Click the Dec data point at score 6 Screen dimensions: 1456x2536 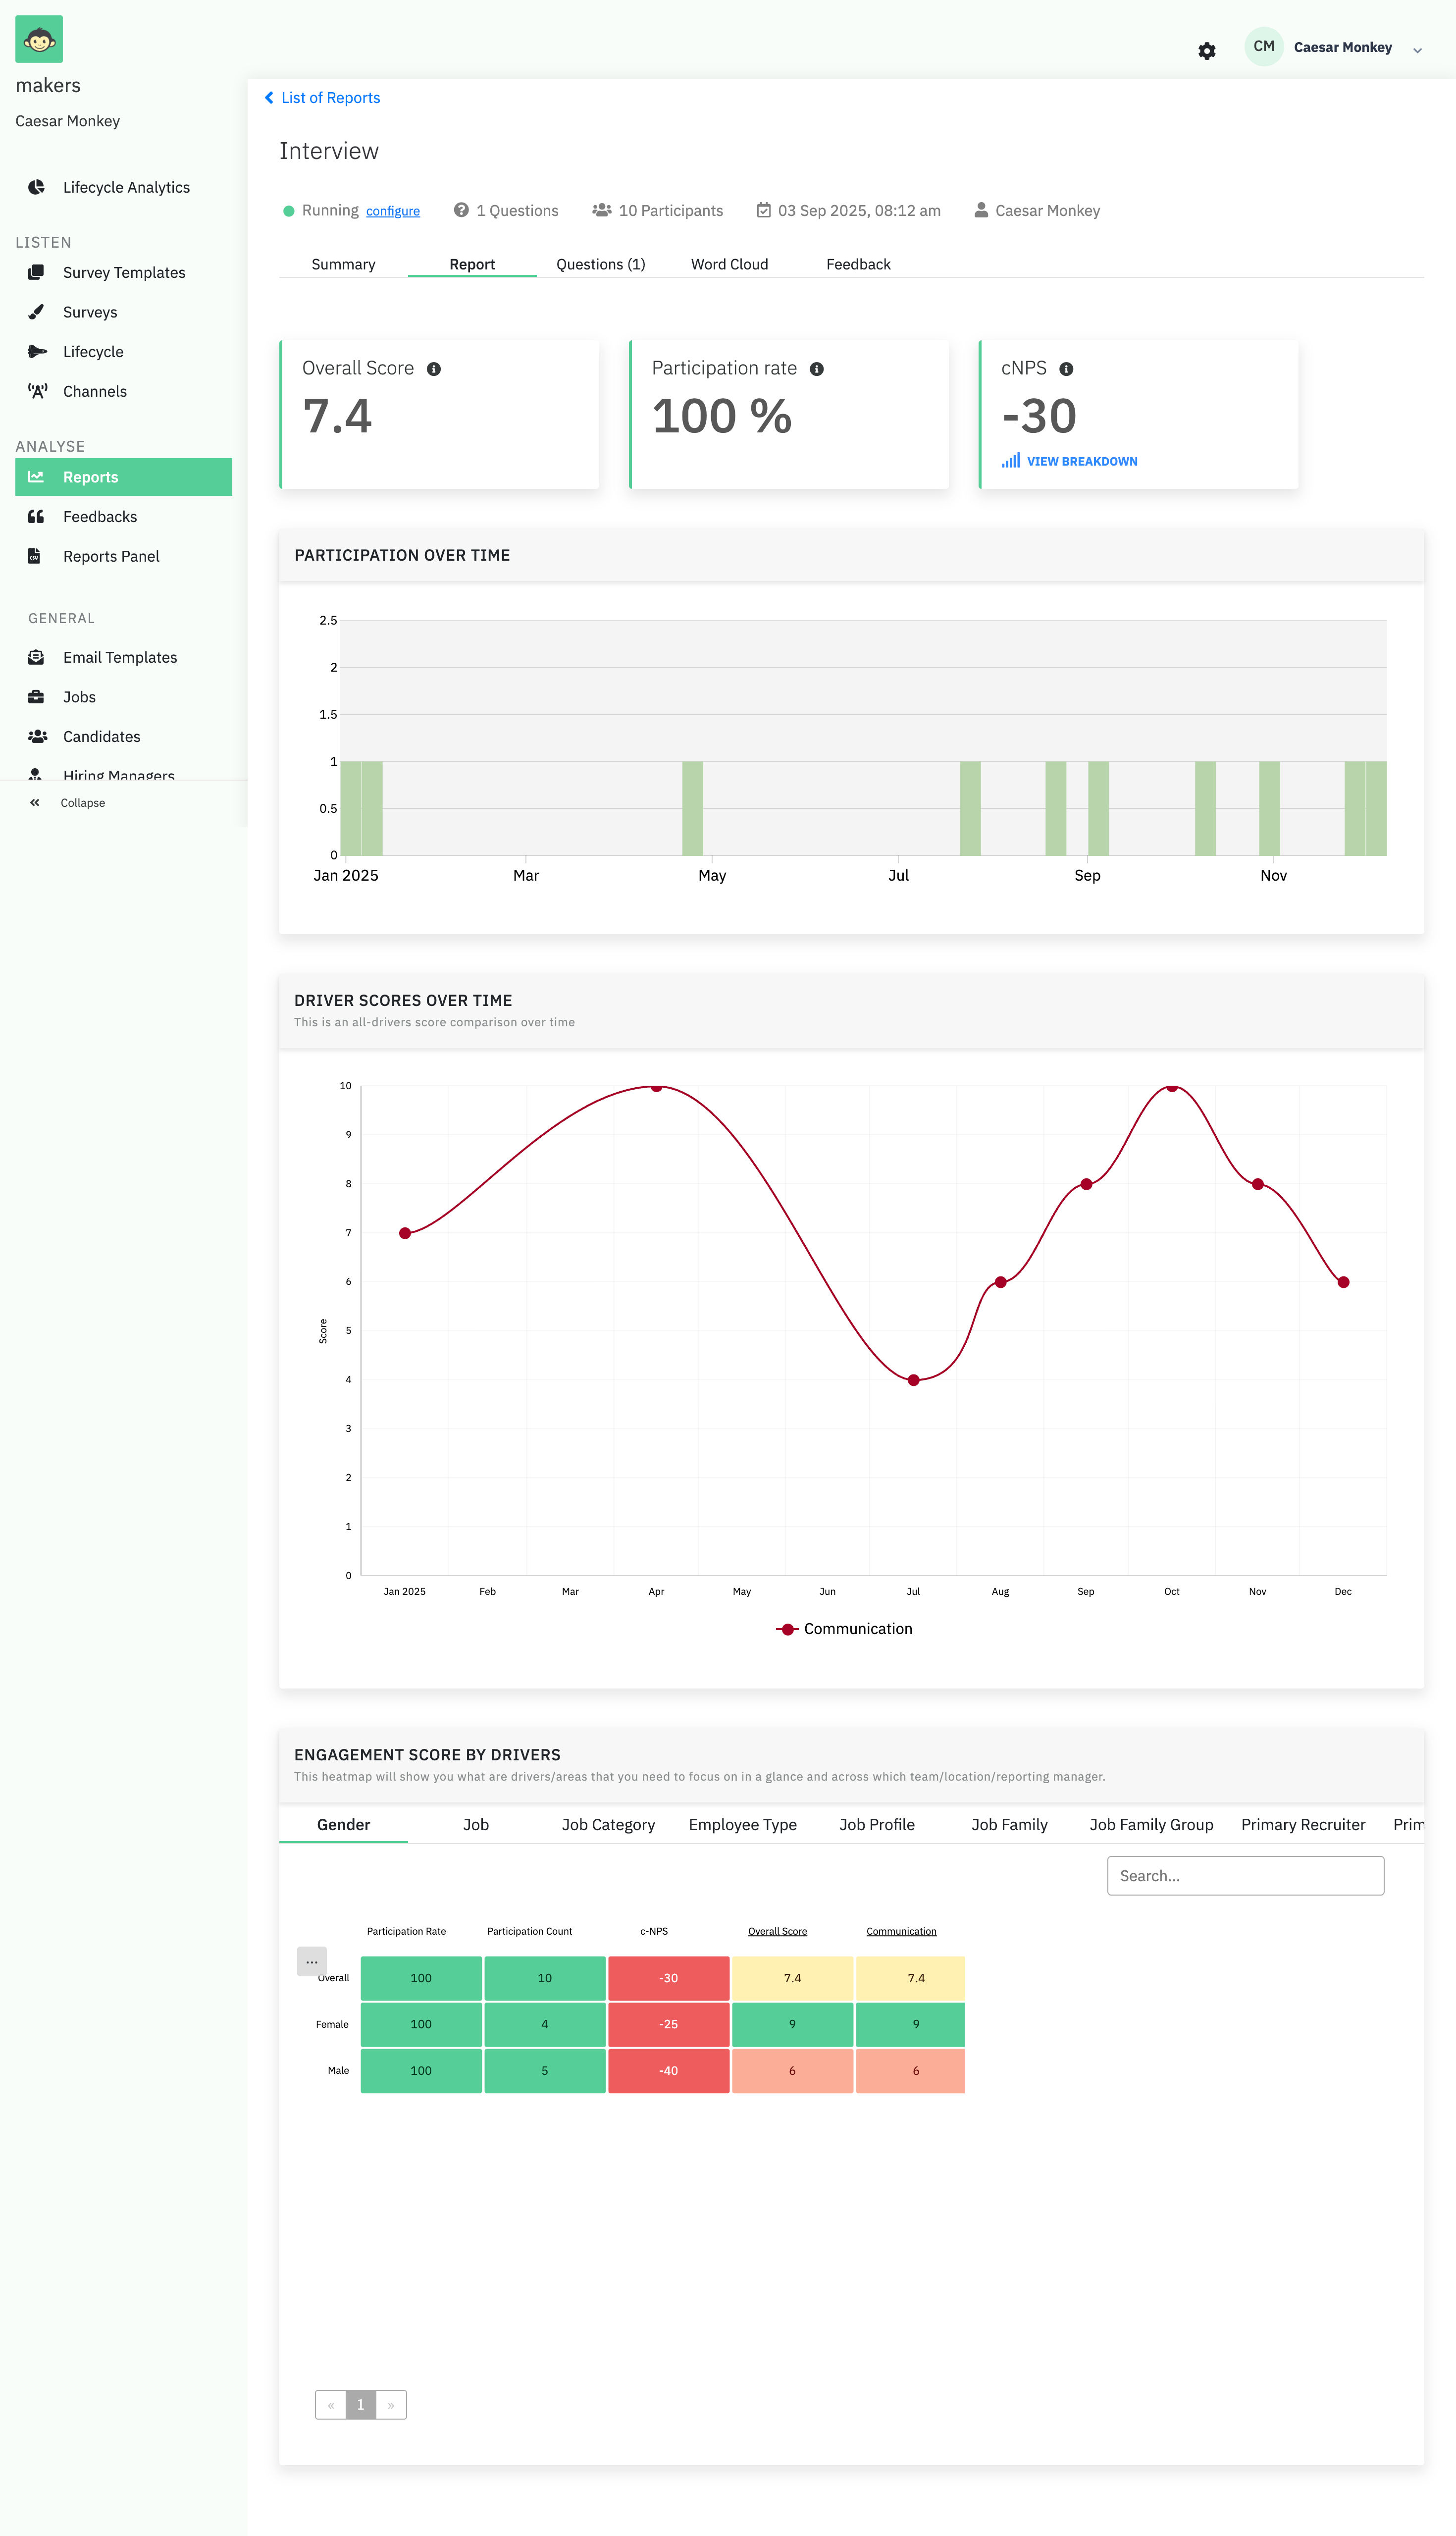(x=1343, y=1282)
